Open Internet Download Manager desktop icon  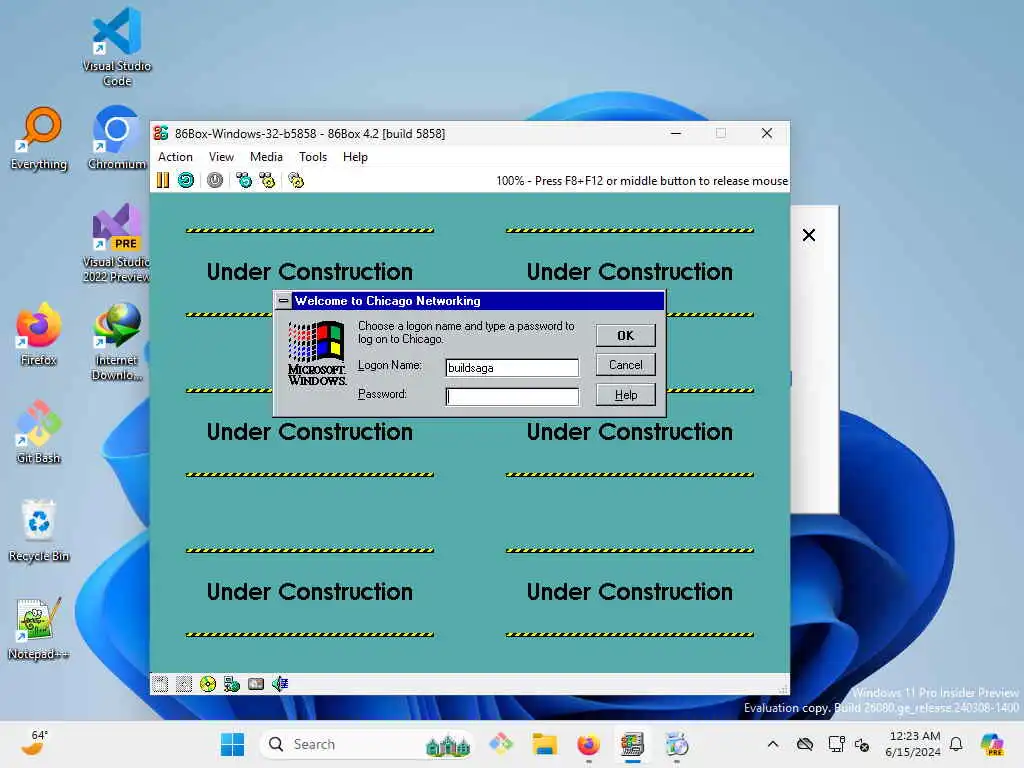click(117, 341)
